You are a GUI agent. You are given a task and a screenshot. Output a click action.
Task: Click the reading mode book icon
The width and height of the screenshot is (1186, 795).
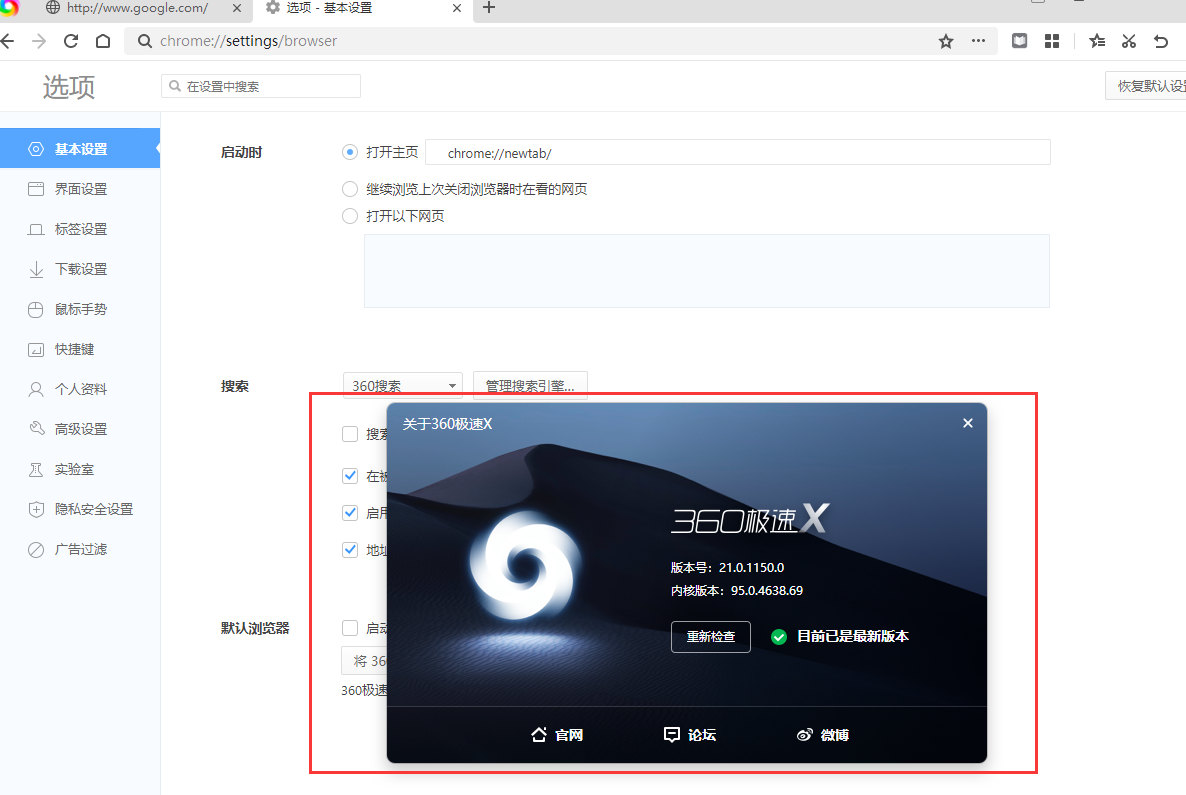coord(1020,41)
